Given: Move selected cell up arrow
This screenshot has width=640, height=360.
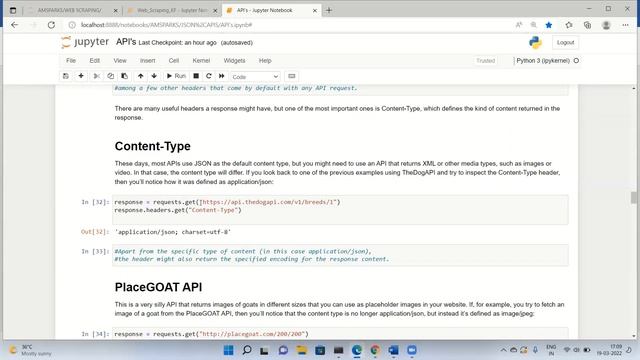Looking at the screenshot, I should click(140, 76).
